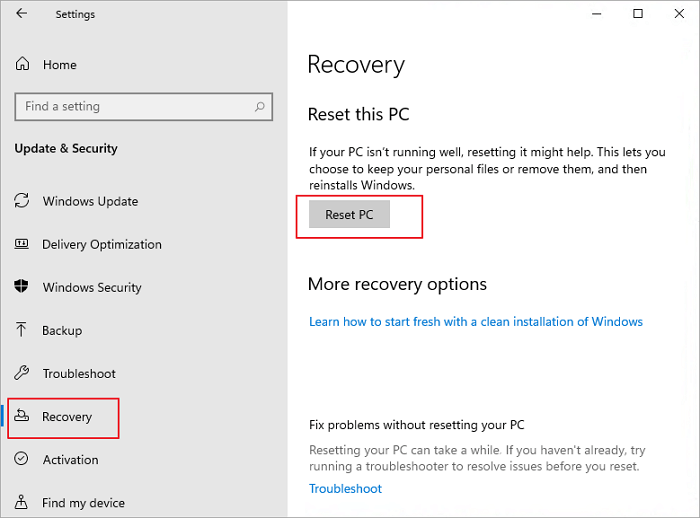Image resolution: width=700 pixels, height=518 pixels.
Task: Go to Windows Security settings
Action: pyautogui.click(x=92, y=287)
